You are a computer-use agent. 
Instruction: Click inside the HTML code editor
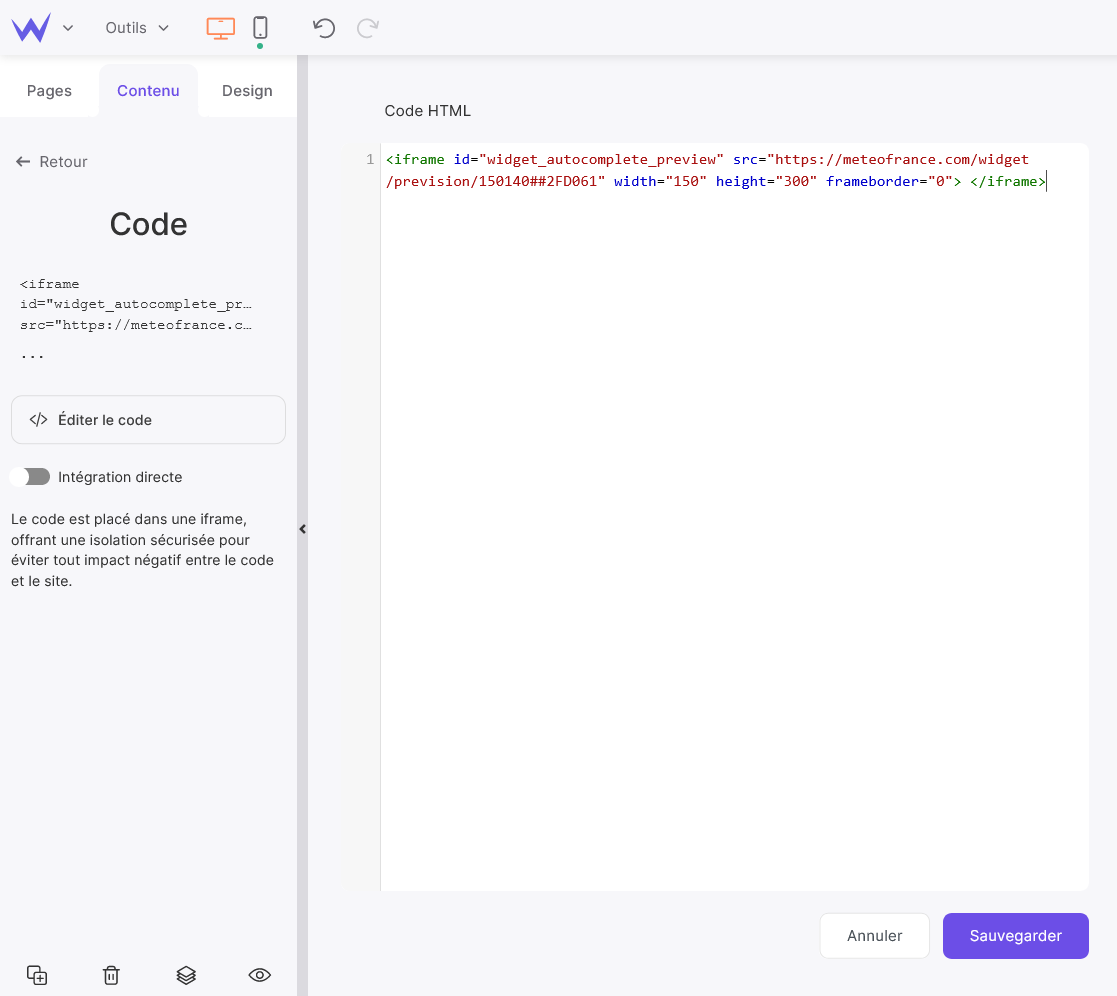(734, 500)
